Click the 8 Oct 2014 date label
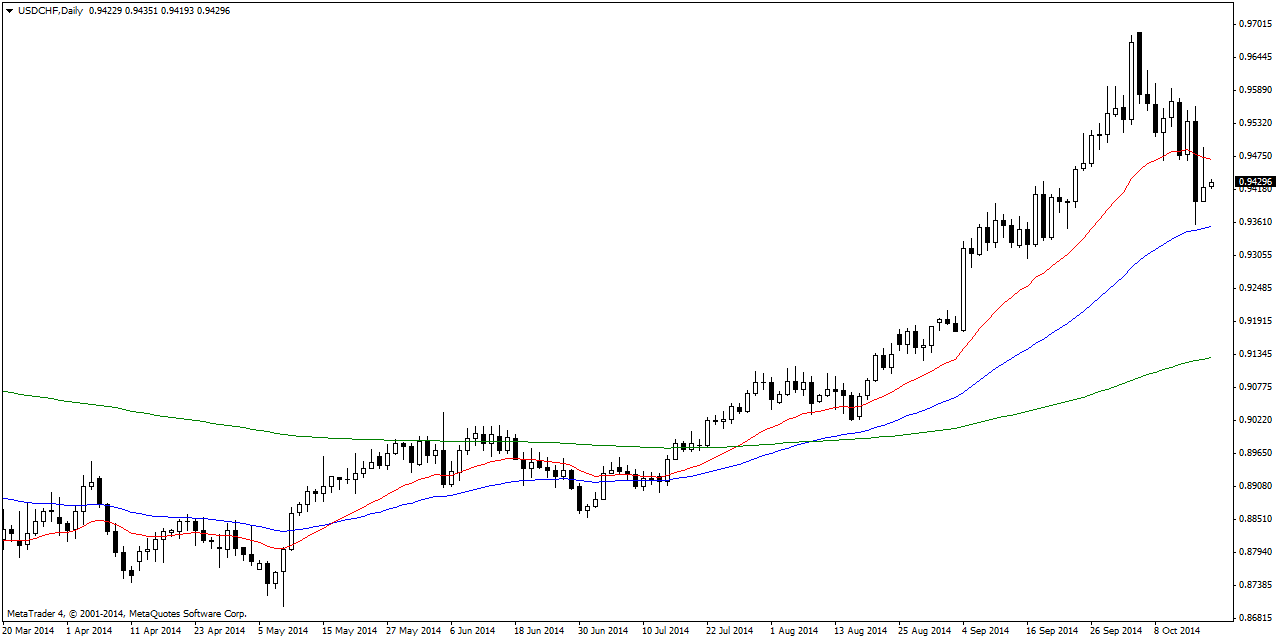Image resolution: width=1276 pixels, height=639 pixels. (x=1177, y=631)
